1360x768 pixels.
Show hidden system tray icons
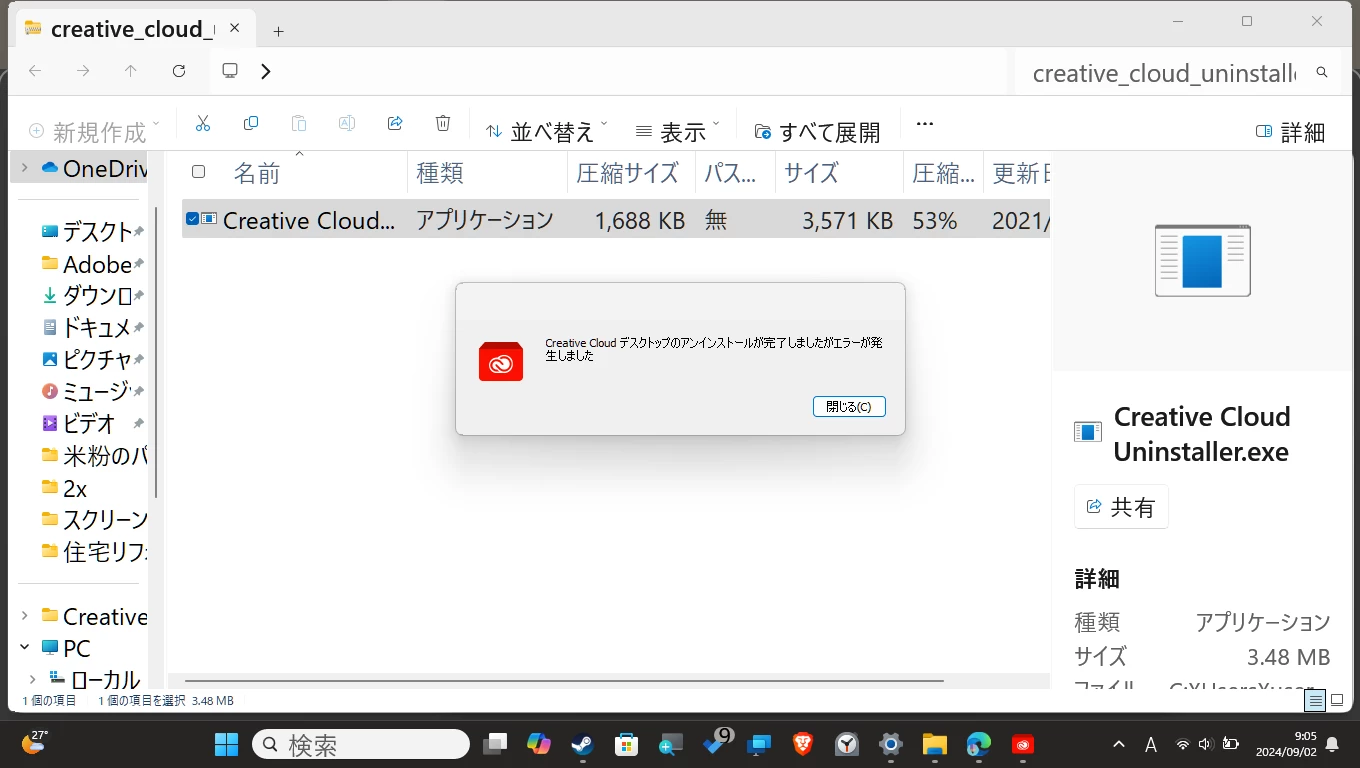1119,744
